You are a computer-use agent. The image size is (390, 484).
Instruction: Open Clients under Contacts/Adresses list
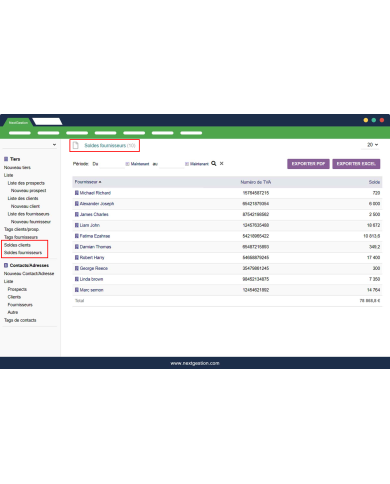point(14,297)
